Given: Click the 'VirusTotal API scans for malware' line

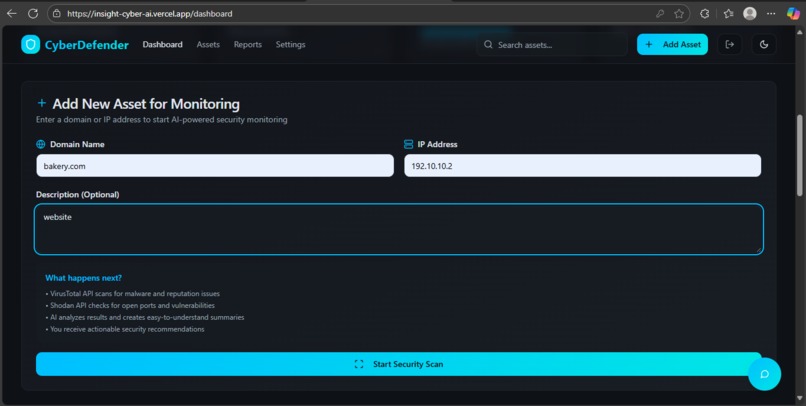Looking at the screenshot, I should tap(133, 294).
